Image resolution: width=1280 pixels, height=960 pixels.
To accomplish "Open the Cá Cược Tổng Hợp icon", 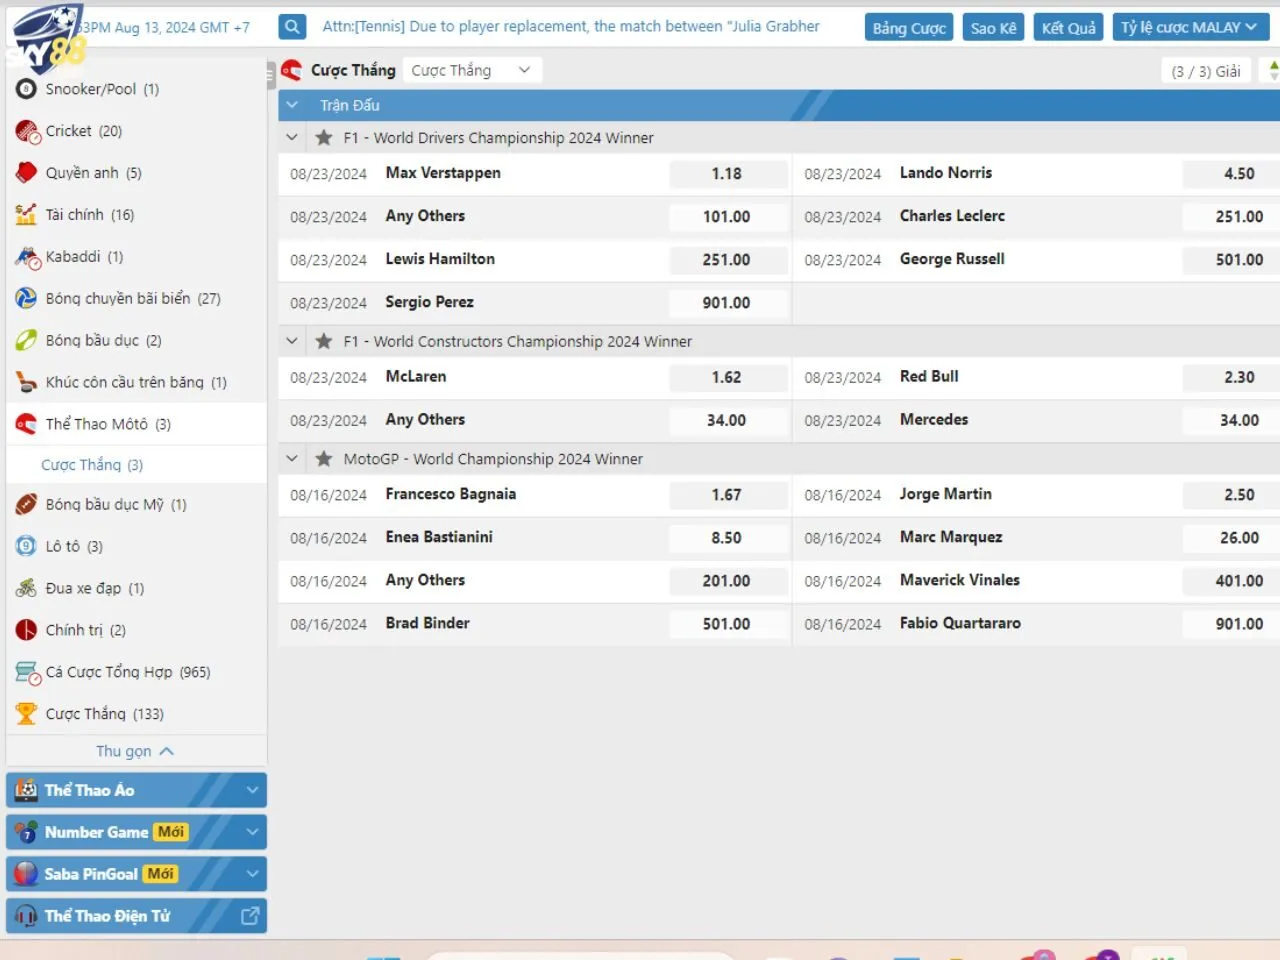I will (x=27, y=672).
